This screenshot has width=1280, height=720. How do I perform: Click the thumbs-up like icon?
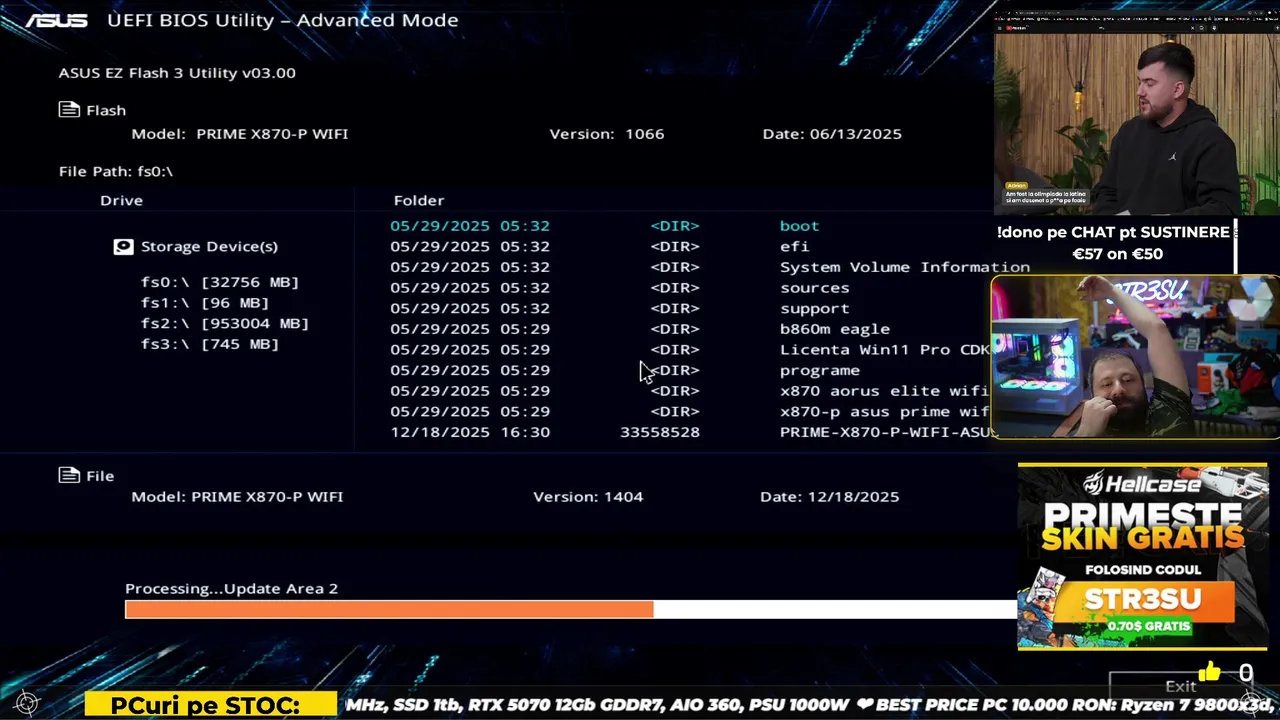click(x=1209, y=672)
